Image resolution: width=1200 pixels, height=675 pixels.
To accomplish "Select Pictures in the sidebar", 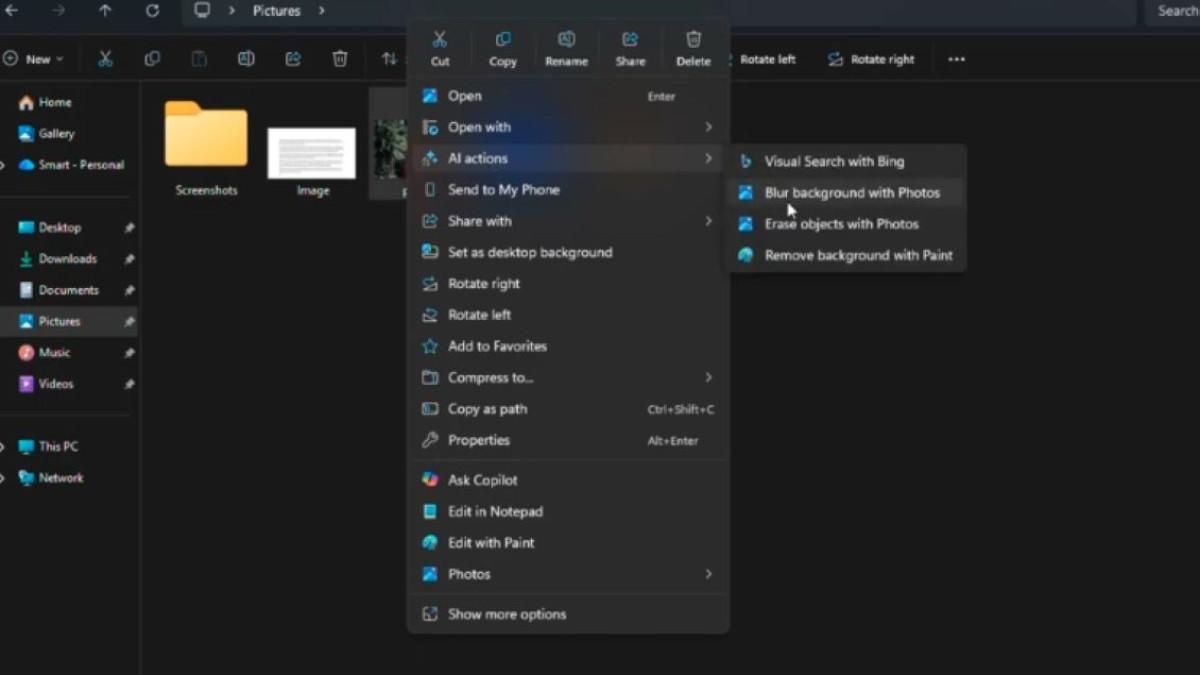I will [x=70, y=321].
